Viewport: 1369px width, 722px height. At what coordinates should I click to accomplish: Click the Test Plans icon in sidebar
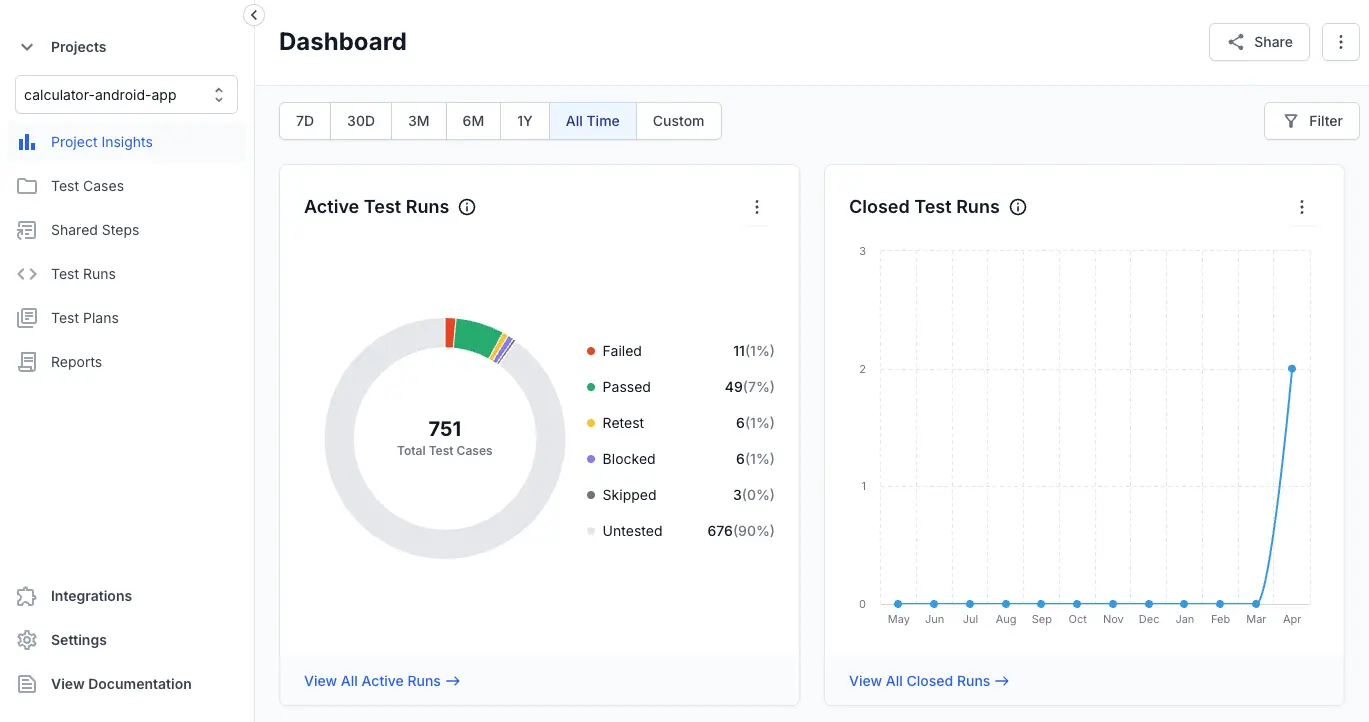click(27, 318)
